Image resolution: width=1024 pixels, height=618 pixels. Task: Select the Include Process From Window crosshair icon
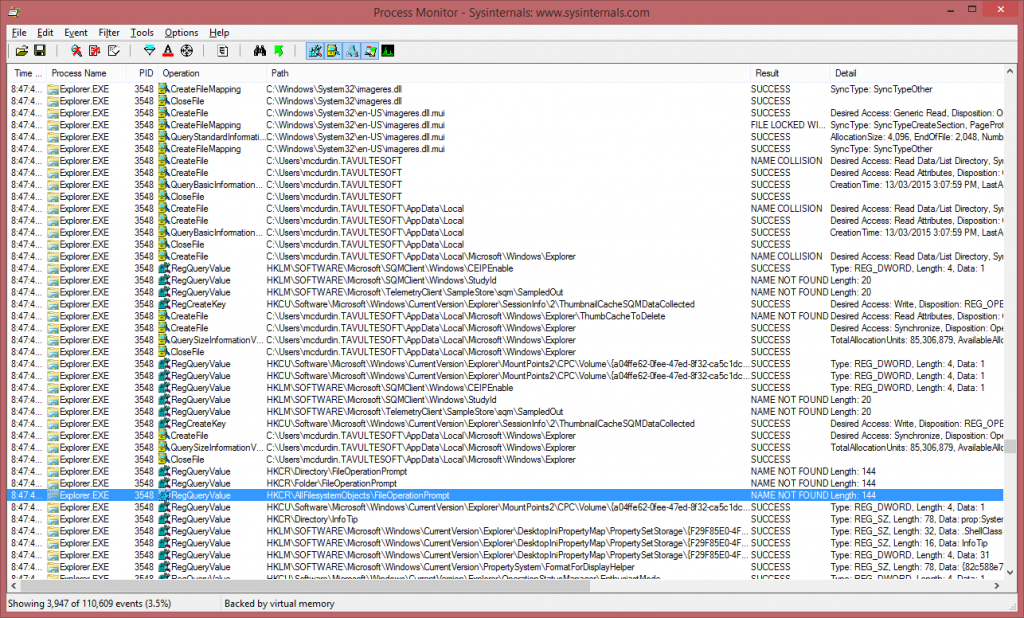[187, 51]
